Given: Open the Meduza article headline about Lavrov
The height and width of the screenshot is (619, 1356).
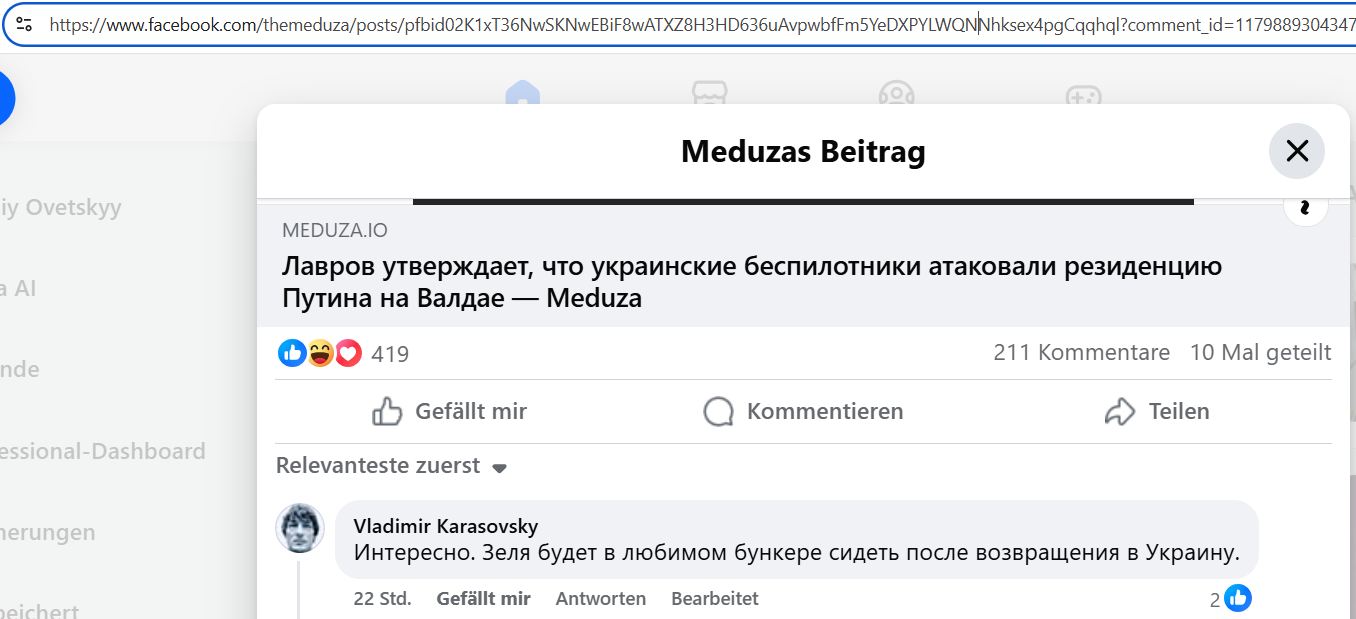Looking at the screenshot, I should point(750,281).
